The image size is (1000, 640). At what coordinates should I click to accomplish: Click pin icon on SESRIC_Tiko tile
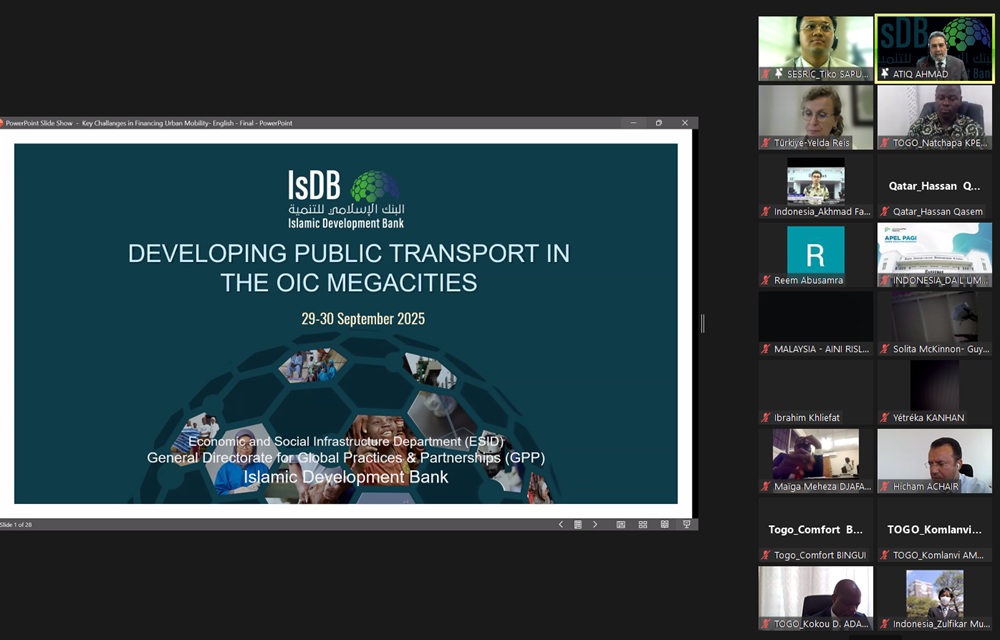click(x=766, y=74)
